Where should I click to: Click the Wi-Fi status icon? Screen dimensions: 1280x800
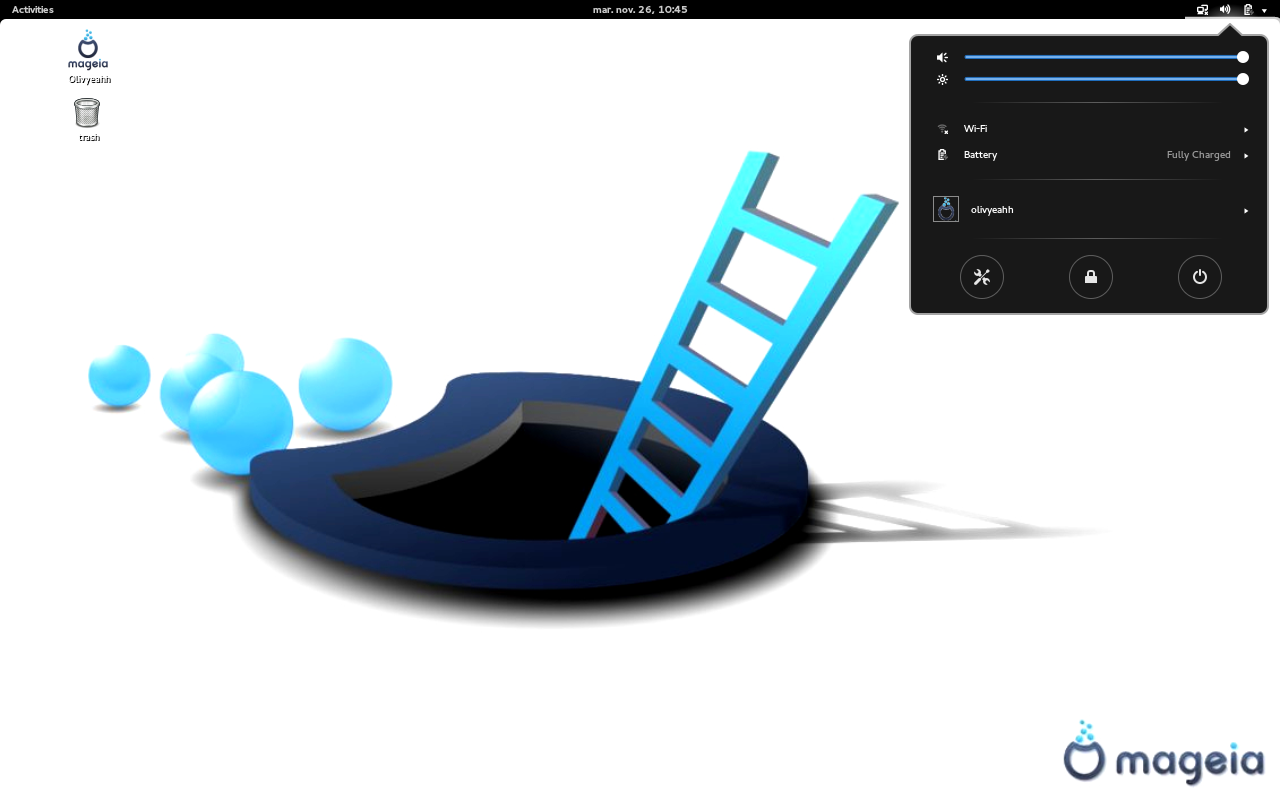pyautogui.click(x=942, y=129)
